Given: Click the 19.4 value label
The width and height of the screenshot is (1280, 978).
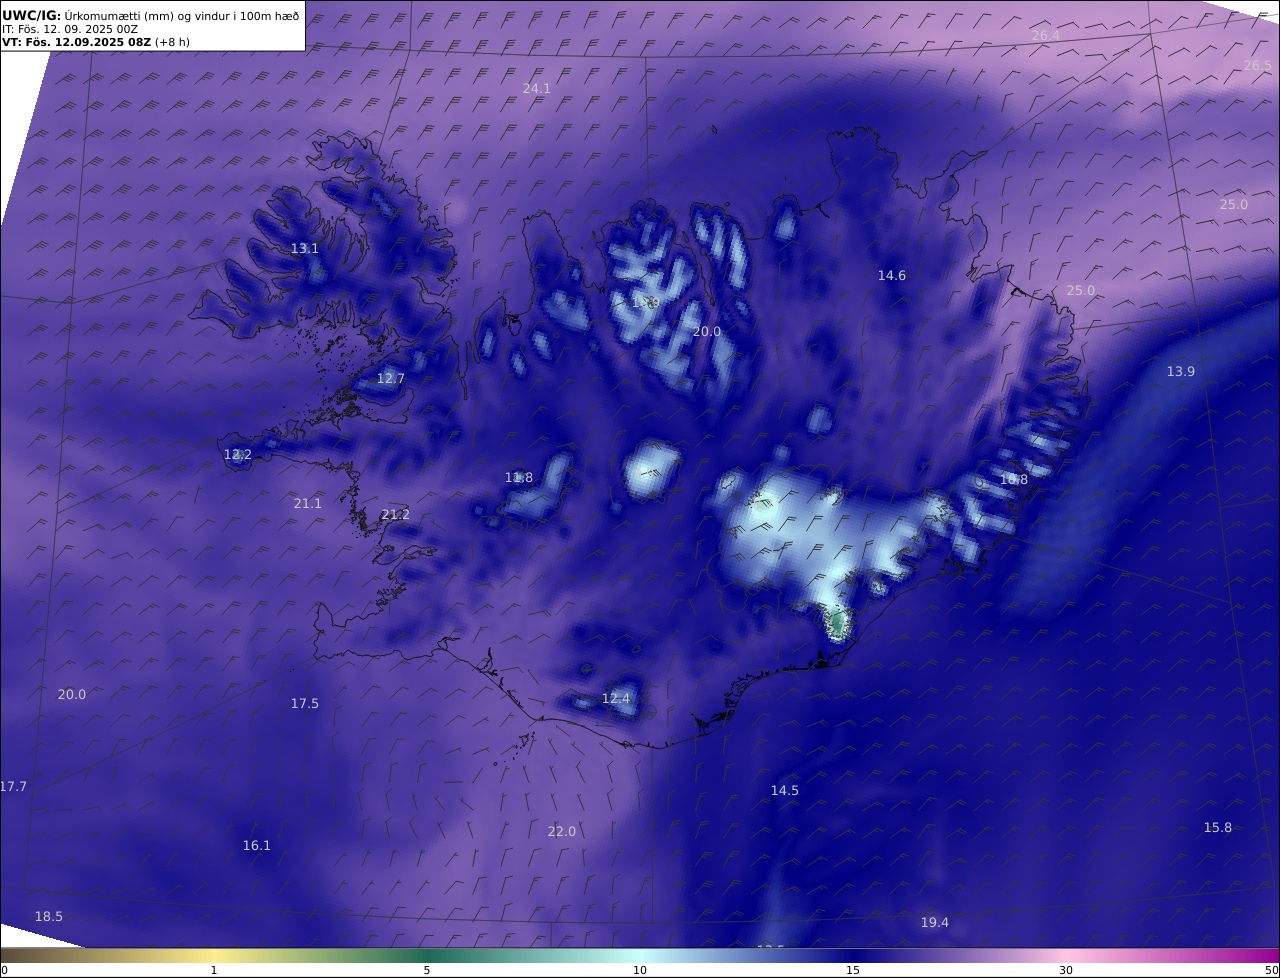Looking at the screenshot, I should (x=935, y=922).
